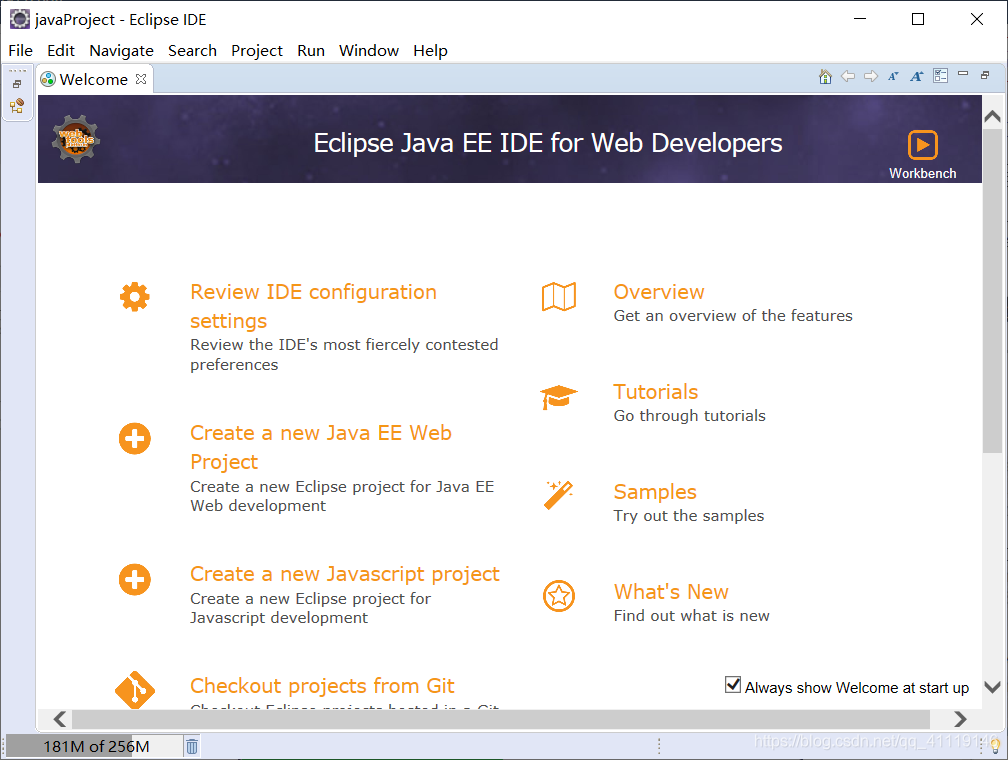Open the Window menu
This screenshot has width=1008, height=760.
(x=369, y=50)
